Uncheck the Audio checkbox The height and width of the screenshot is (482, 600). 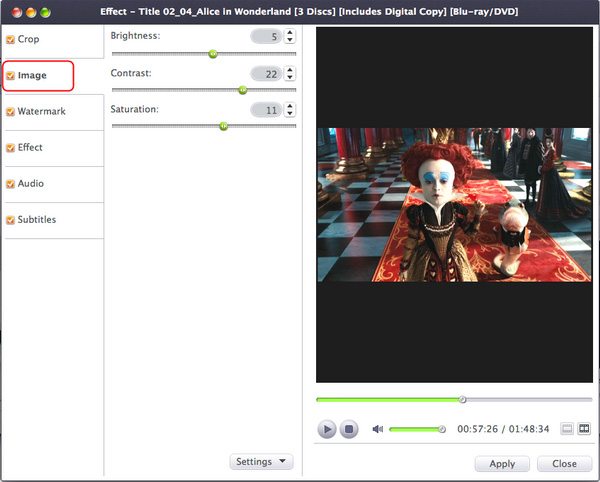11,184
